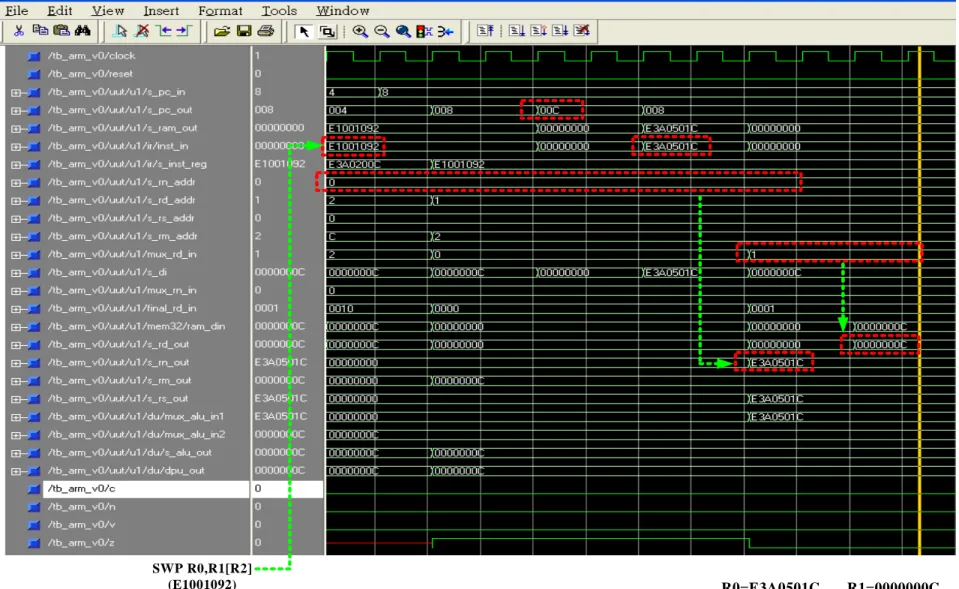Click the Zoom In magnifier icon
The width and height of the screenshot is (959, 589).
point(360,31)
